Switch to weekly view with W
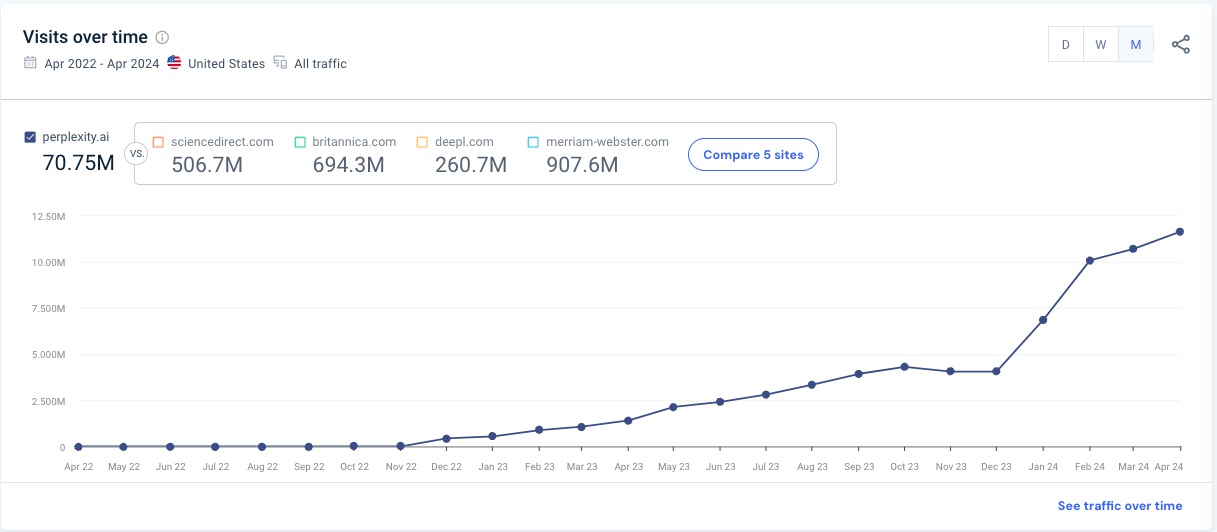The height and width of the screenshot is (532, 1217). 1100,44
